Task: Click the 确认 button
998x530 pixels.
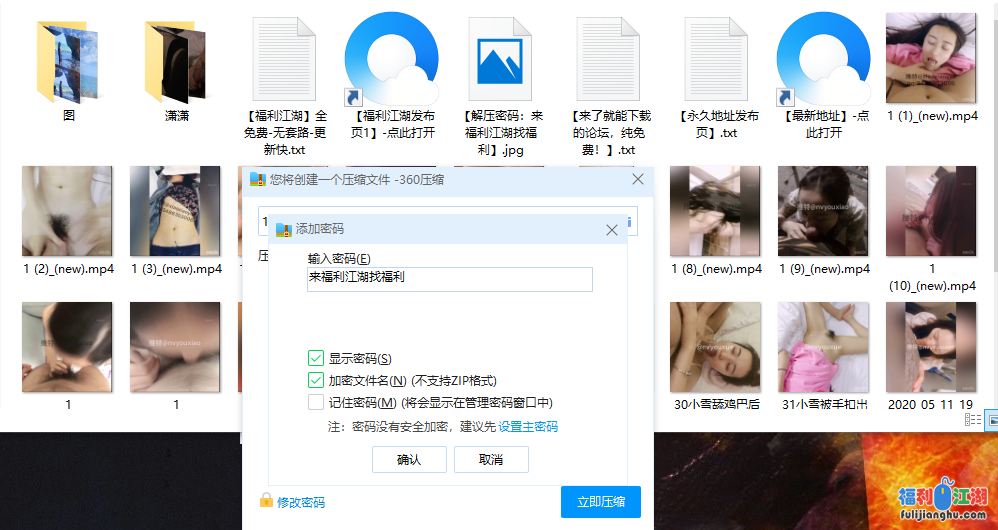Action: point(409,459)
